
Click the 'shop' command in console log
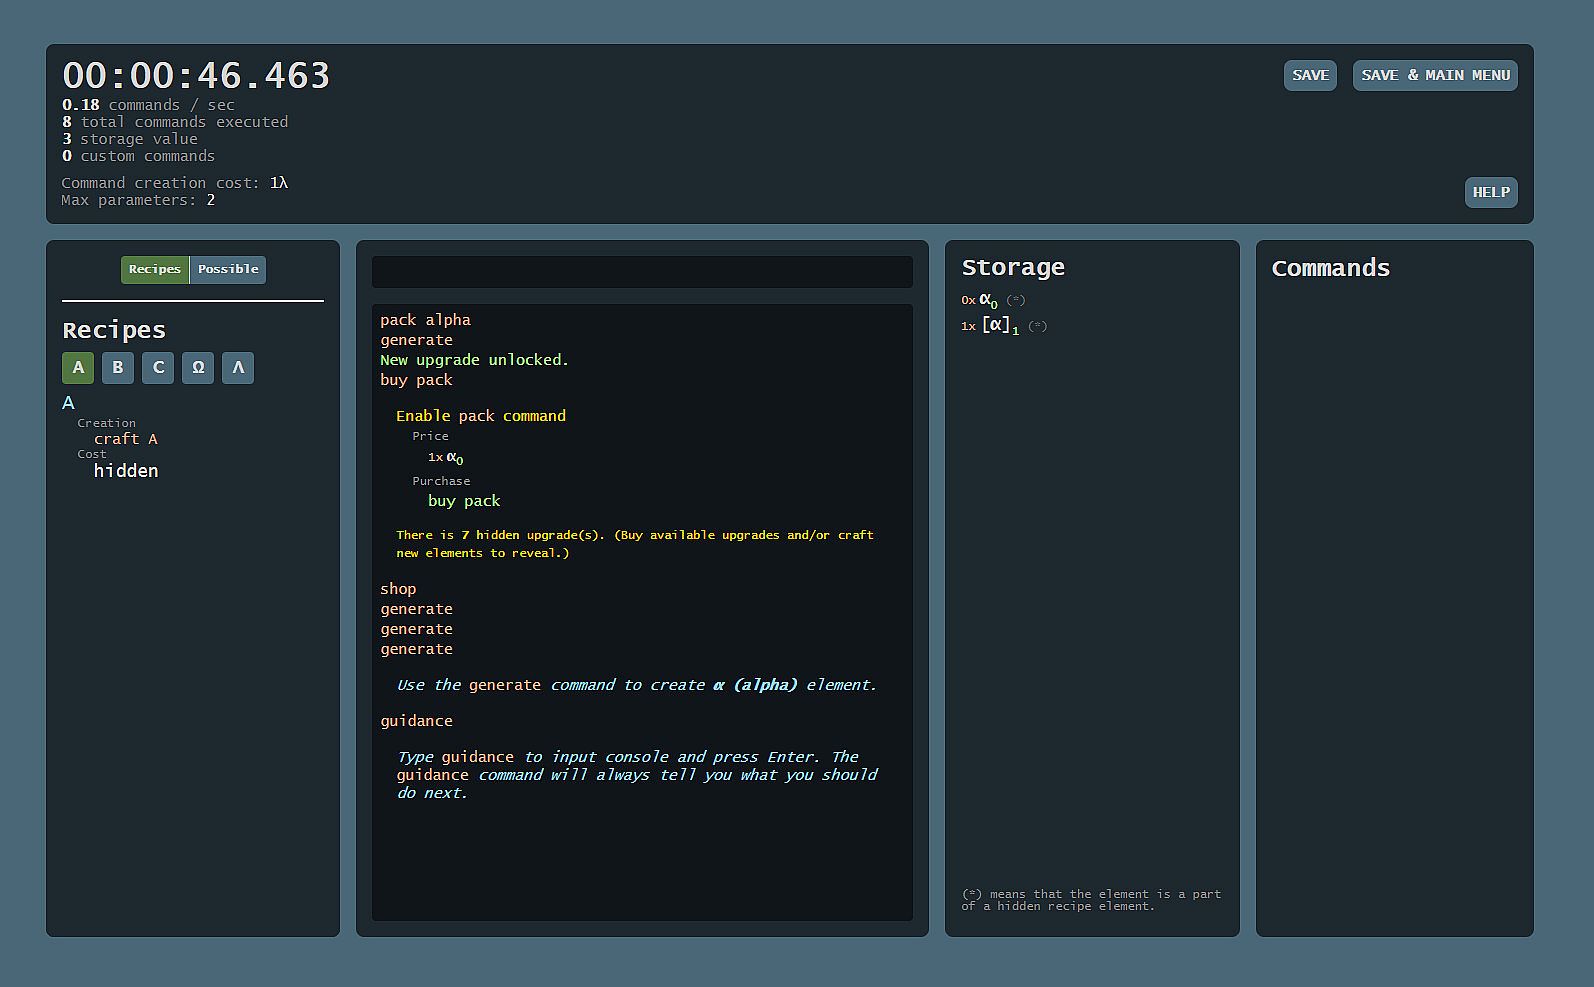coord(398,589)
